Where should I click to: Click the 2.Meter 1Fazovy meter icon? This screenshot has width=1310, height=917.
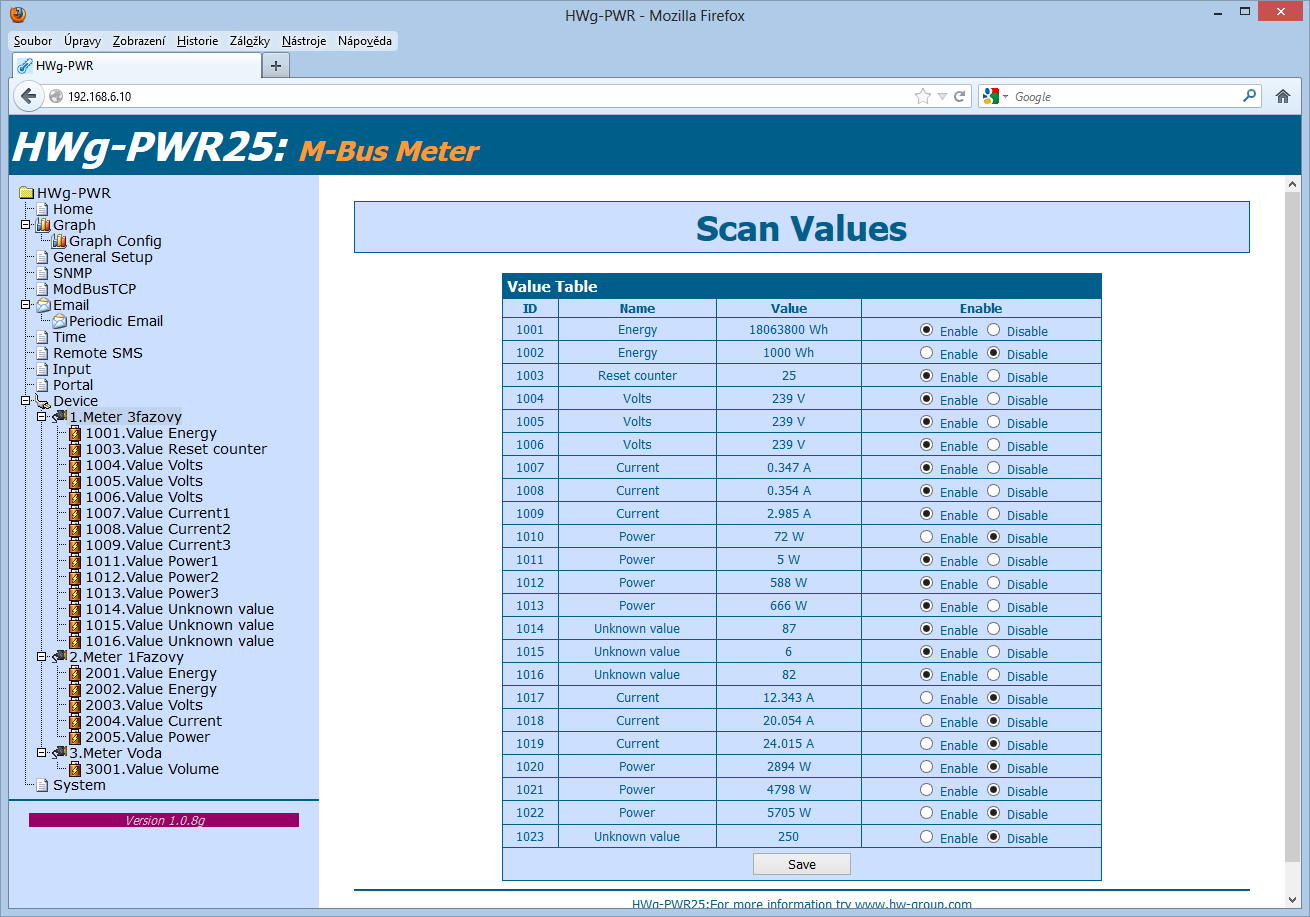pyautogui.click(x=59, y=657)
